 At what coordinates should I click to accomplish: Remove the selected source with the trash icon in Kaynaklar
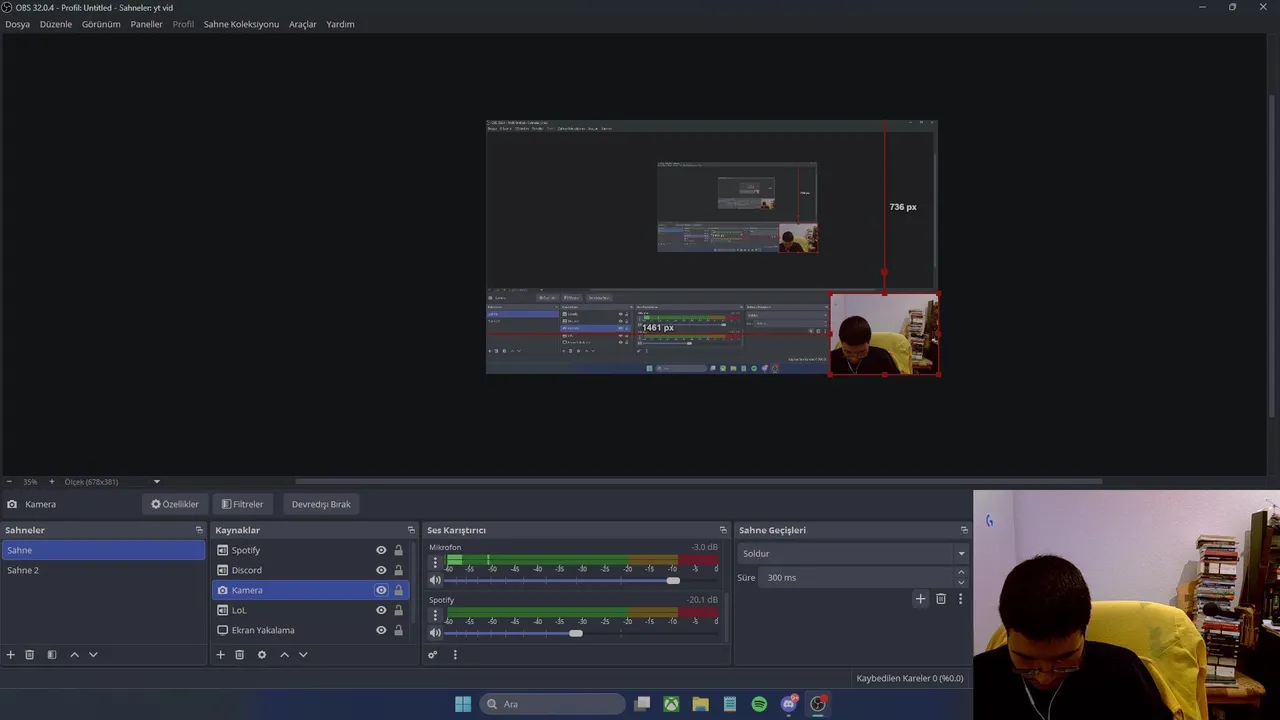click(240, 655)
